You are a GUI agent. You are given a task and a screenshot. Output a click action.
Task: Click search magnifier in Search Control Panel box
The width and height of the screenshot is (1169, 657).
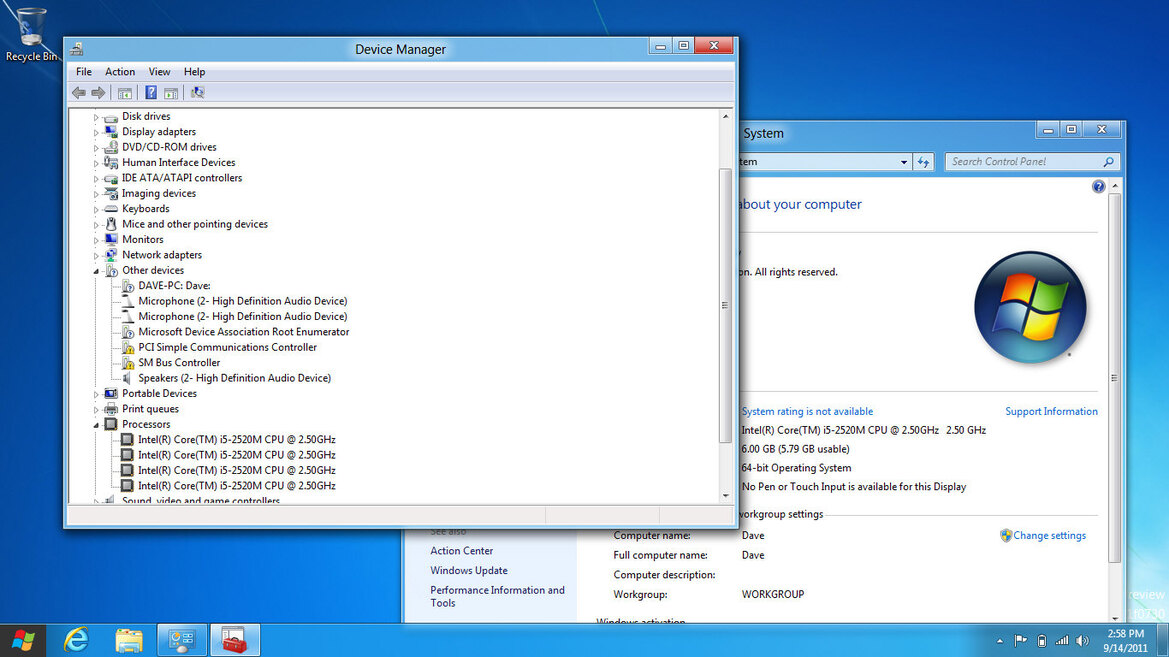[1109, 162]
